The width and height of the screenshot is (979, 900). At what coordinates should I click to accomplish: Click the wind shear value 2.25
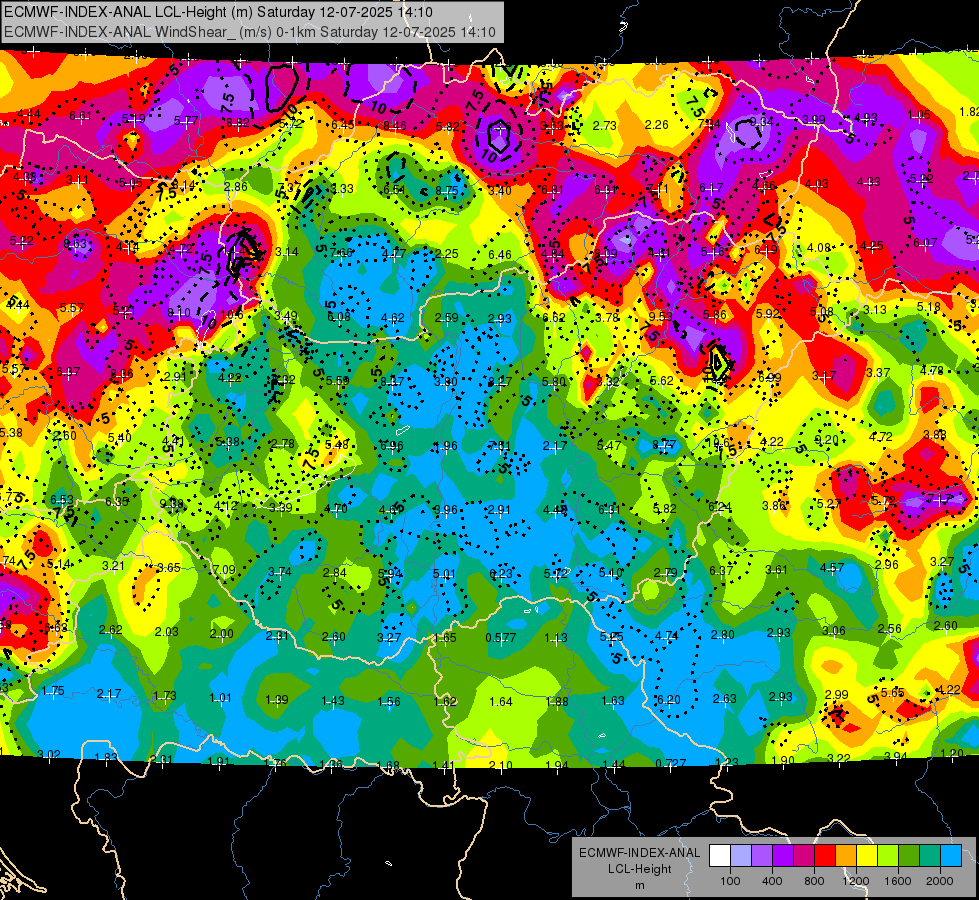click(x=447, y=254)
